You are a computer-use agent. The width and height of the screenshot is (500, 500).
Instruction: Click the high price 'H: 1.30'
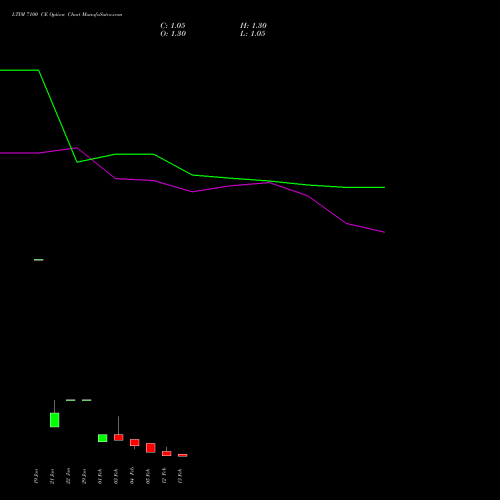click(253, 26)
